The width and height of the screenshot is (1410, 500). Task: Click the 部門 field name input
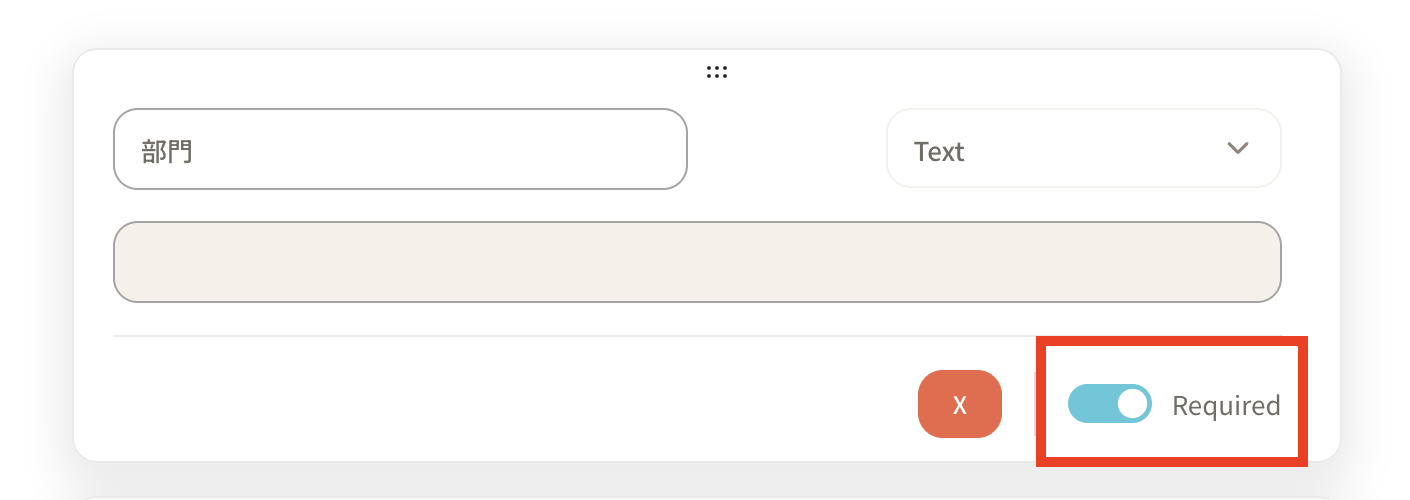tap(400, 149)
